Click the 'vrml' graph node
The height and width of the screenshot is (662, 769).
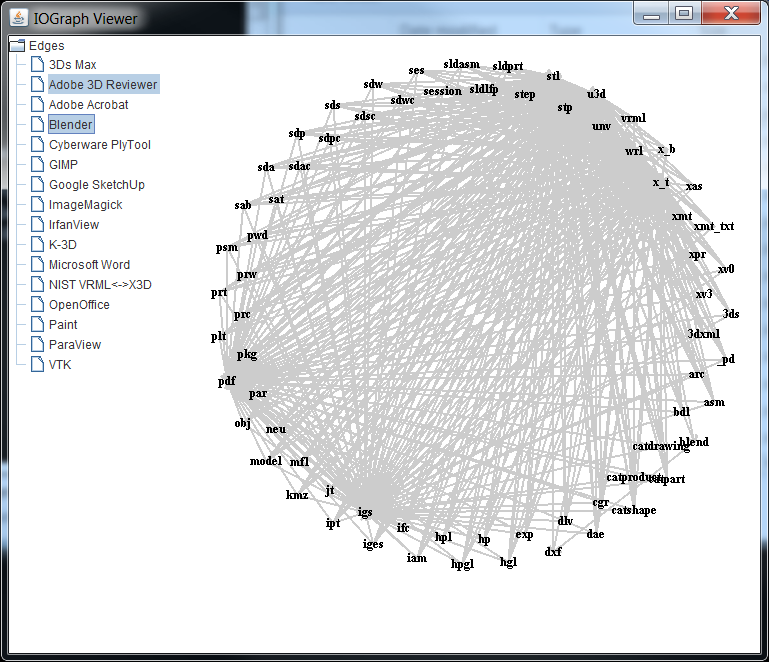633,118
